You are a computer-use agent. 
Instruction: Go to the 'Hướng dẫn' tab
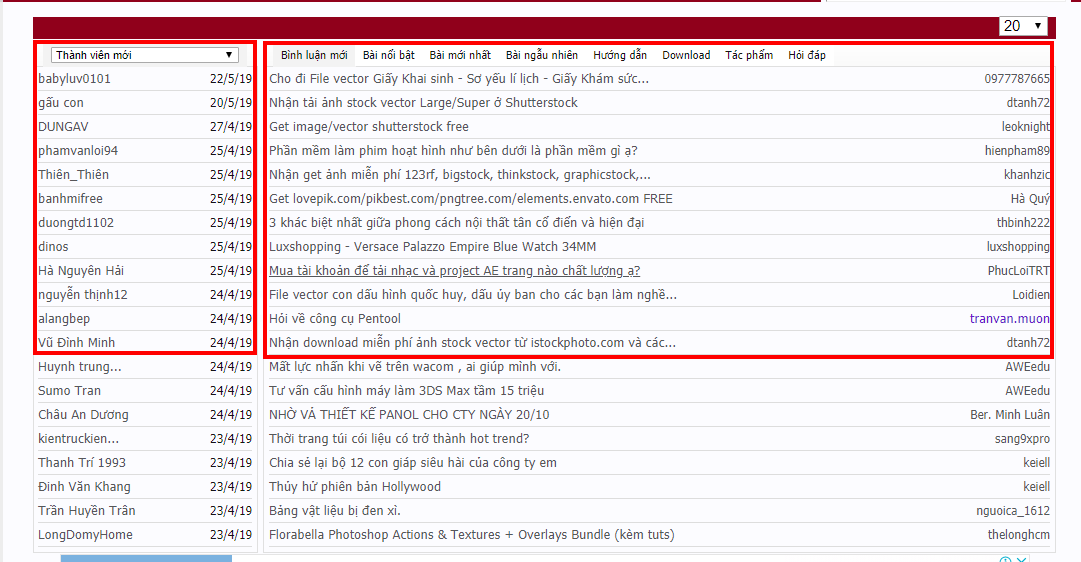(x=620, y=55)
